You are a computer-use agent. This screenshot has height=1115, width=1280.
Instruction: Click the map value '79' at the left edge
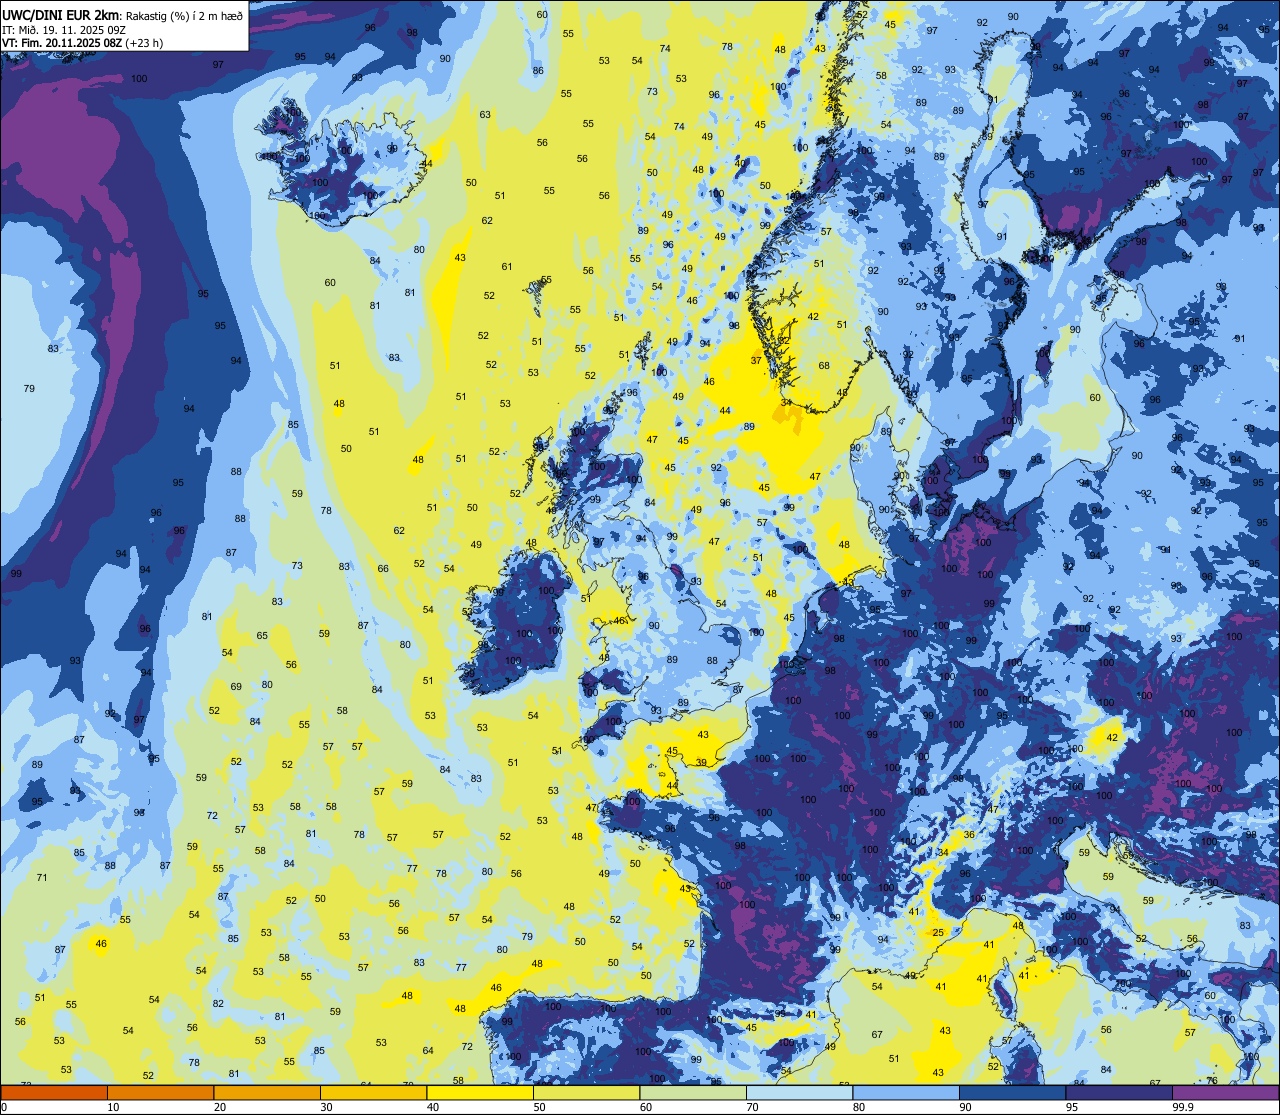[29, 388]
